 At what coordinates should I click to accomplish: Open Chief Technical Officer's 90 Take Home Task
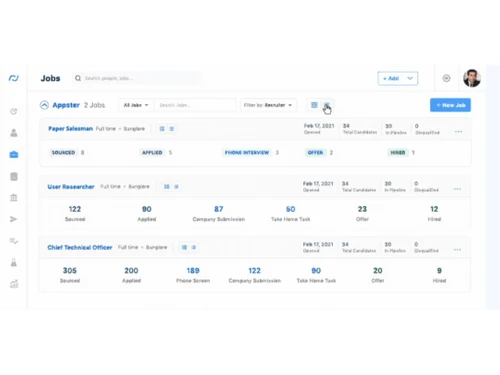[316, 275]
